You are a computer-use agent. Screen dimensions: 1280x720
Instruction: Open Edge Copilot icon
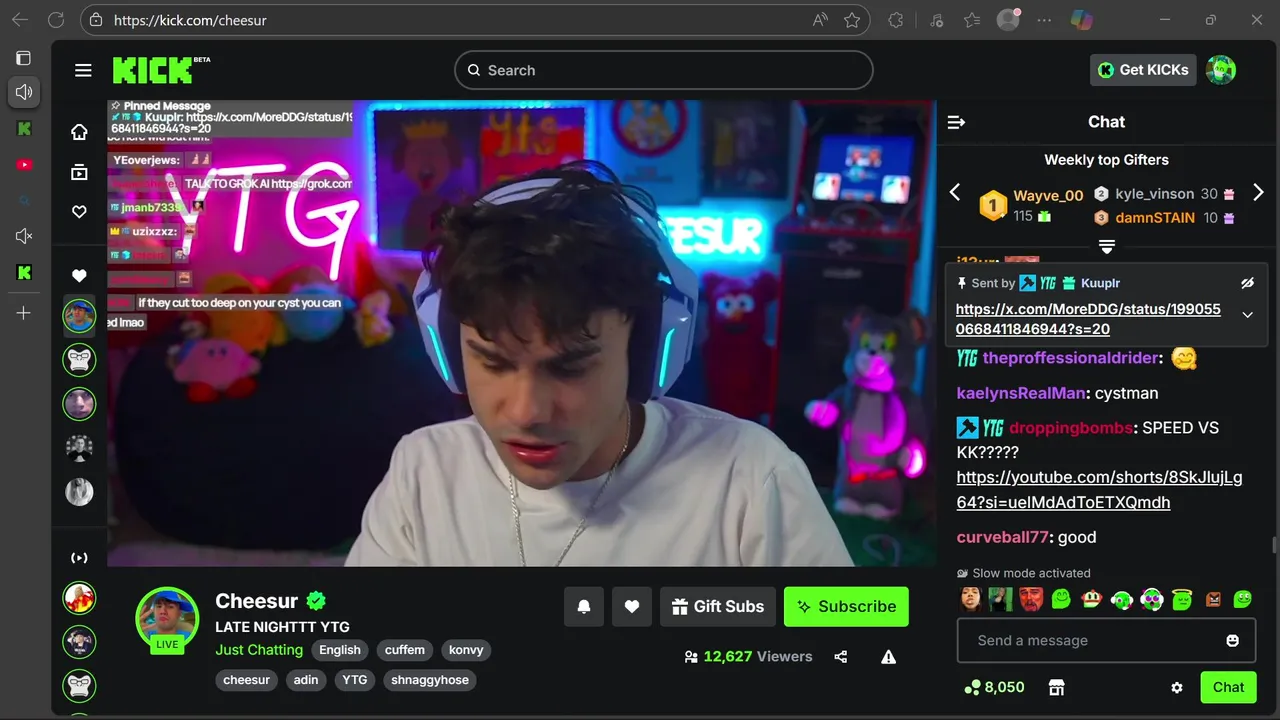(1082, 20)
